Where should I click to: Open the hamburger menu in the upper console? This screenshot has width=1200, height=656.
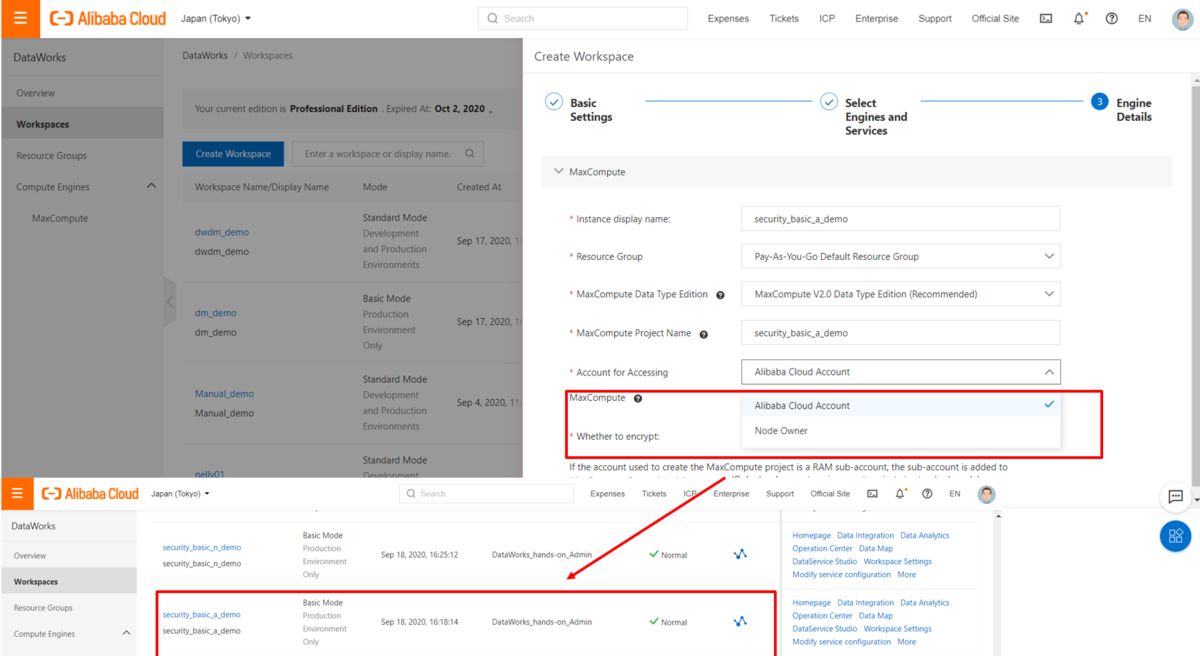pos(20,18)
